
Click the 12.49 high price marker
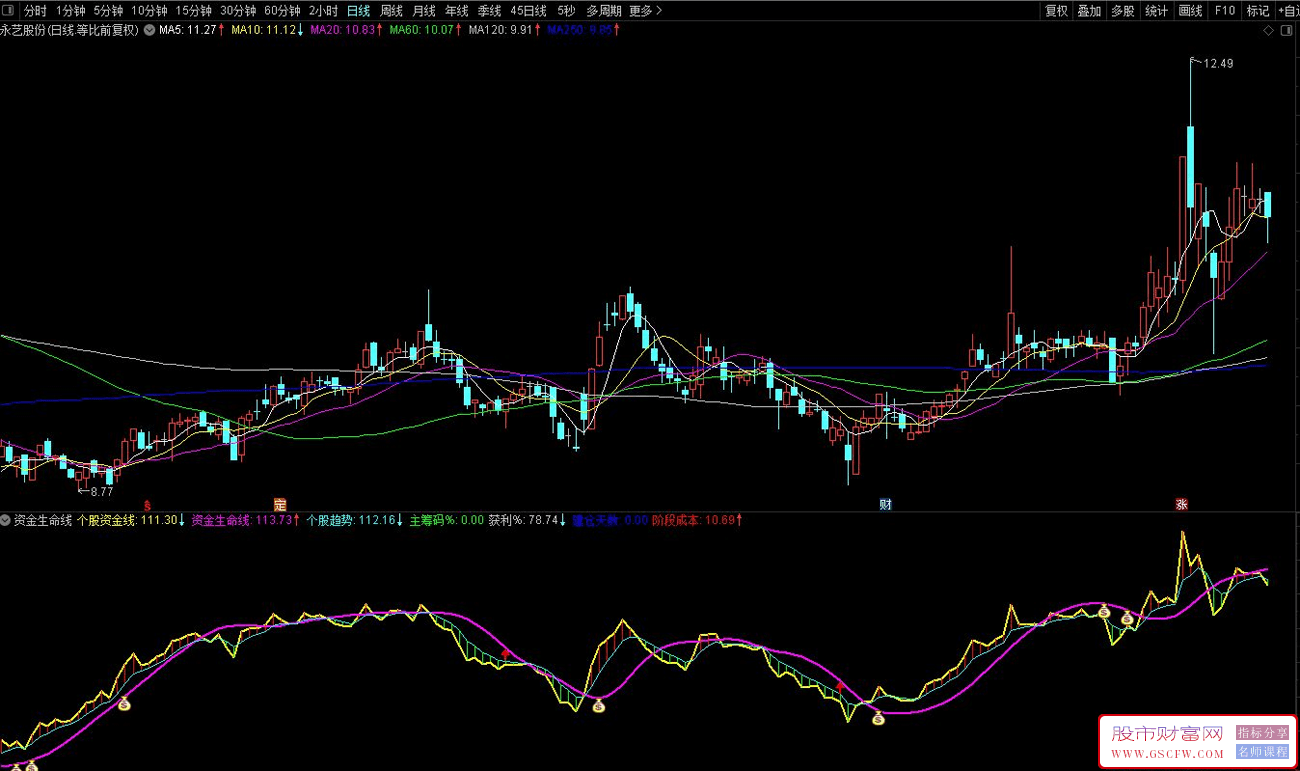click(x=1218, y=63)
